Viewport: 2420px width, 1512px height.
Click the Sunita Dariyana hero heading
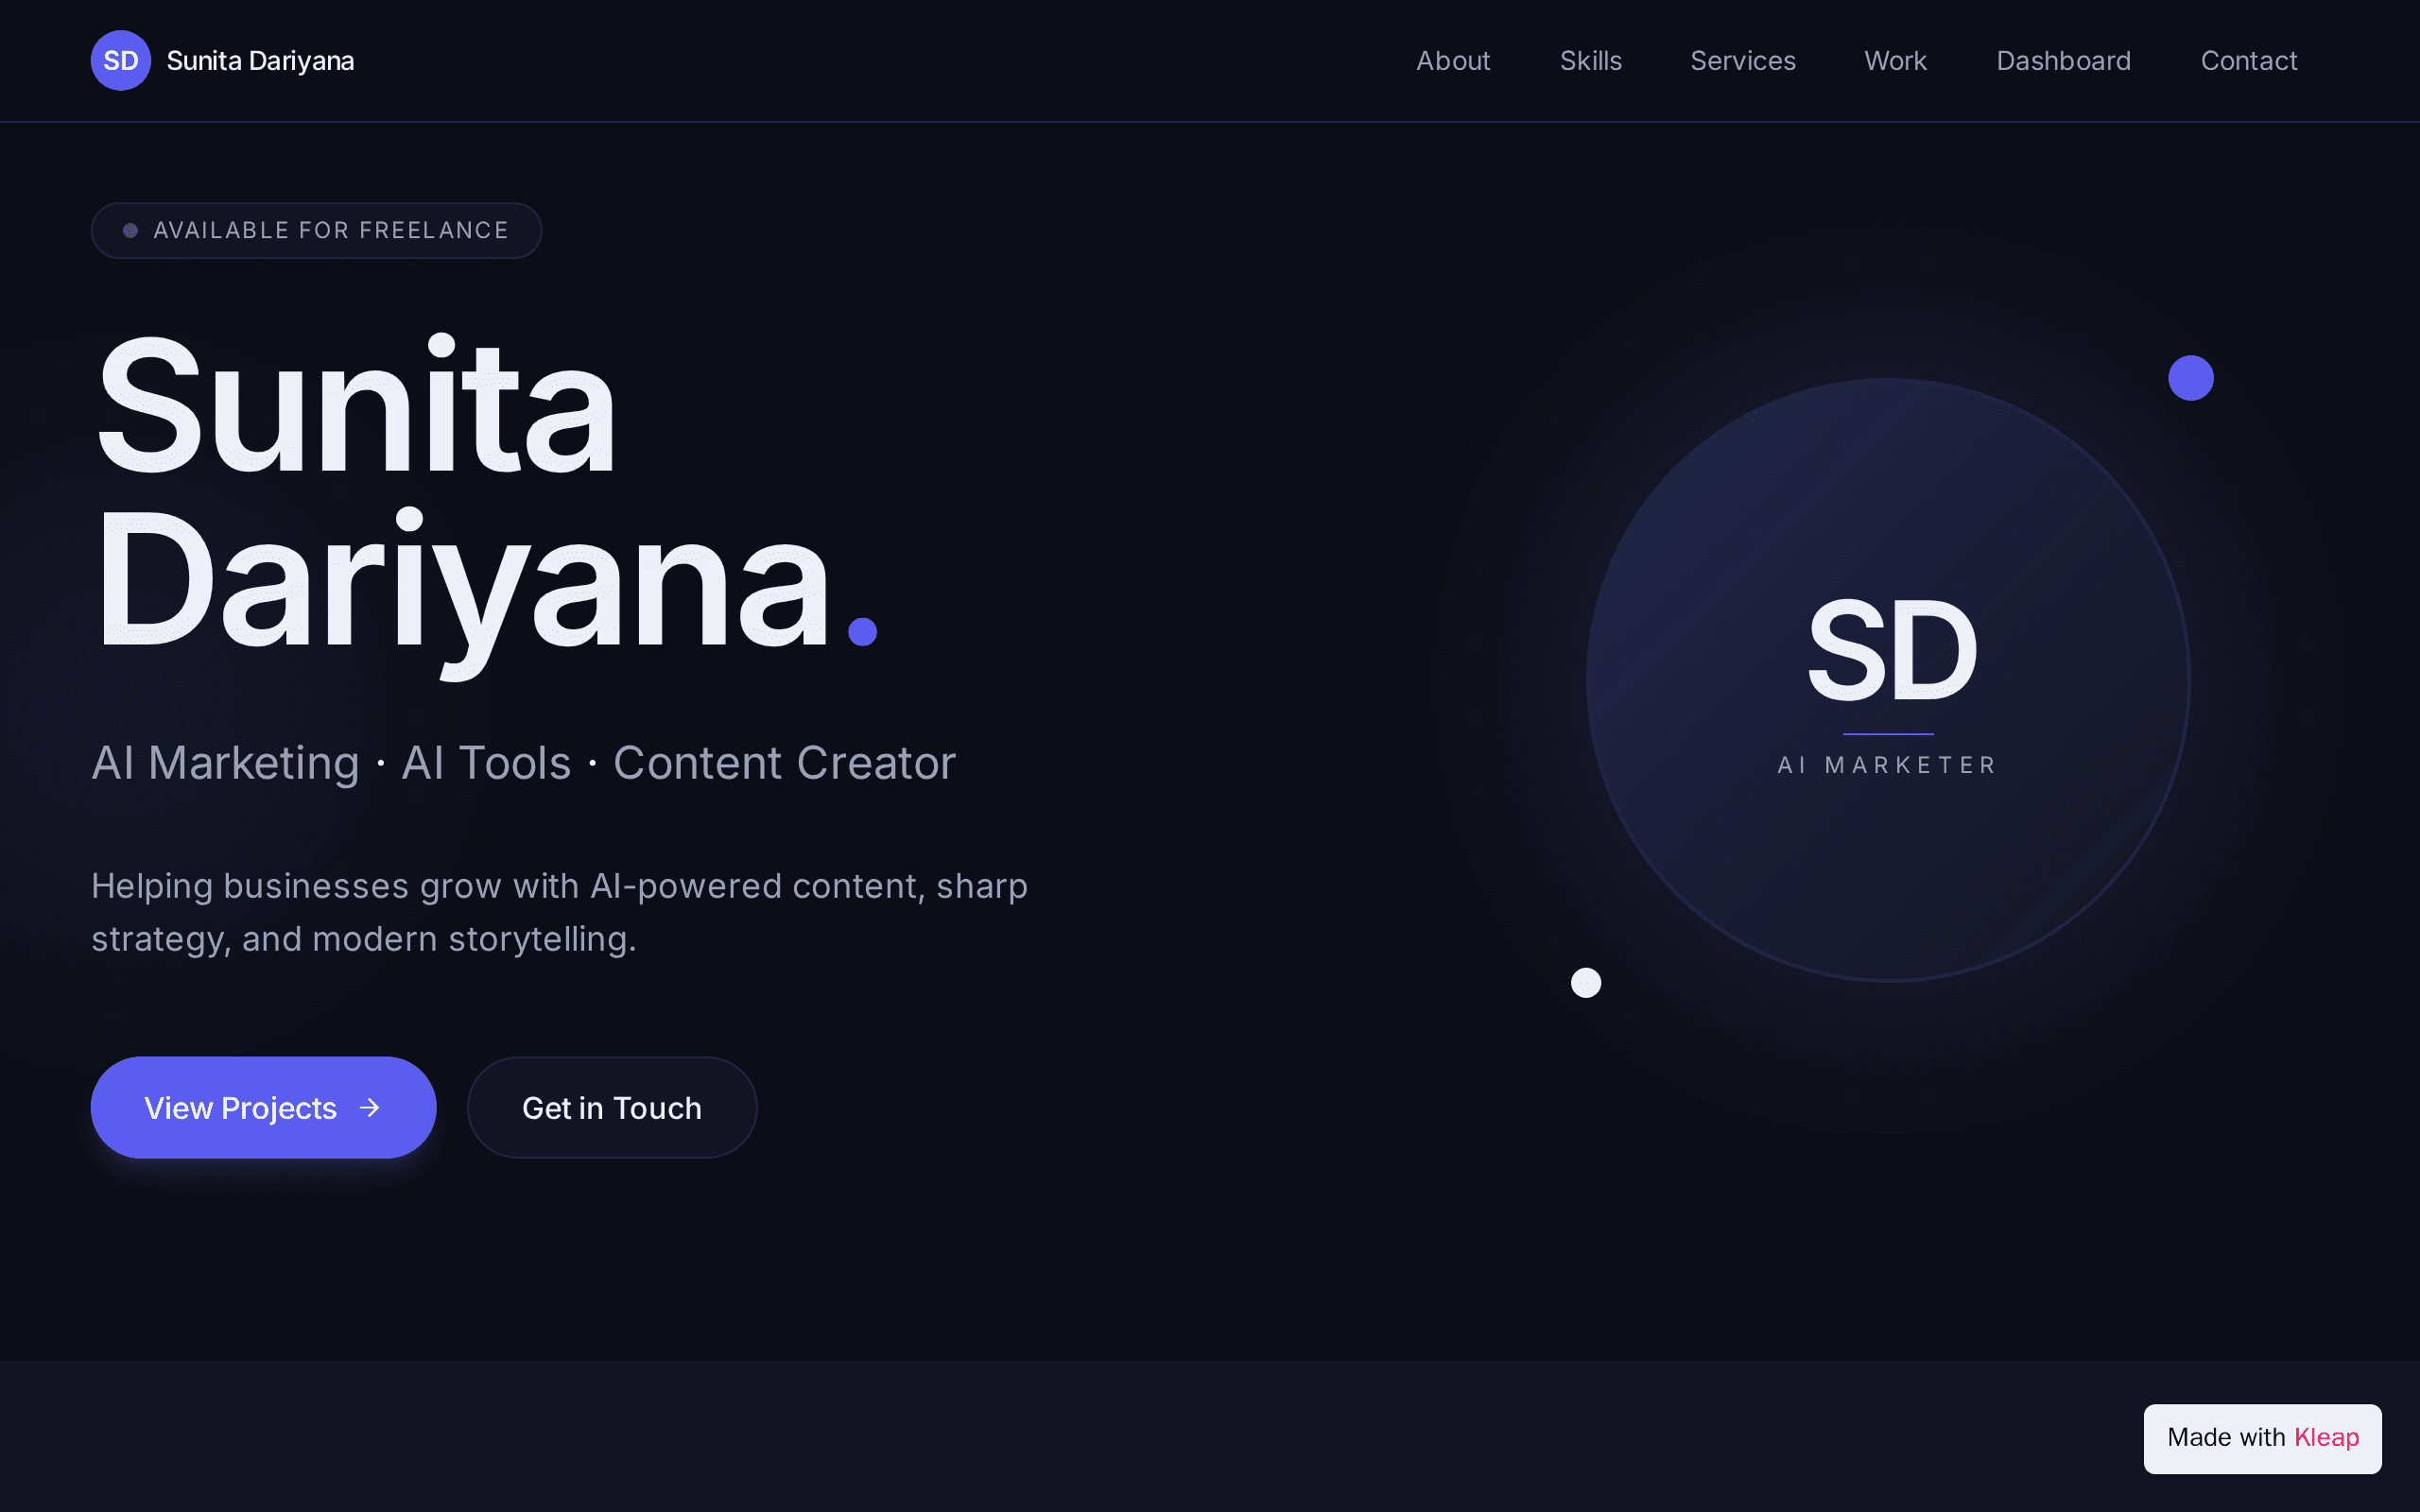485,500
